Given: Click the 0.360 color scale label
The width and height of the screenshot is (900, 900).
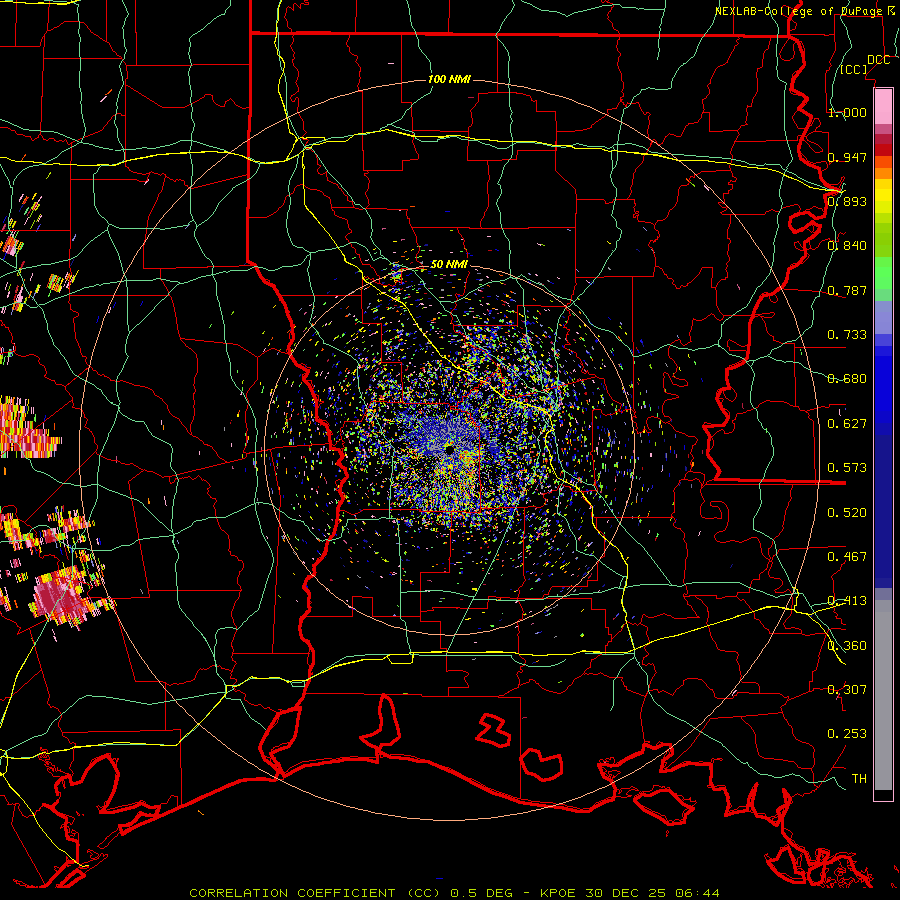Looking at the screenshot, I should coord(847,646).
